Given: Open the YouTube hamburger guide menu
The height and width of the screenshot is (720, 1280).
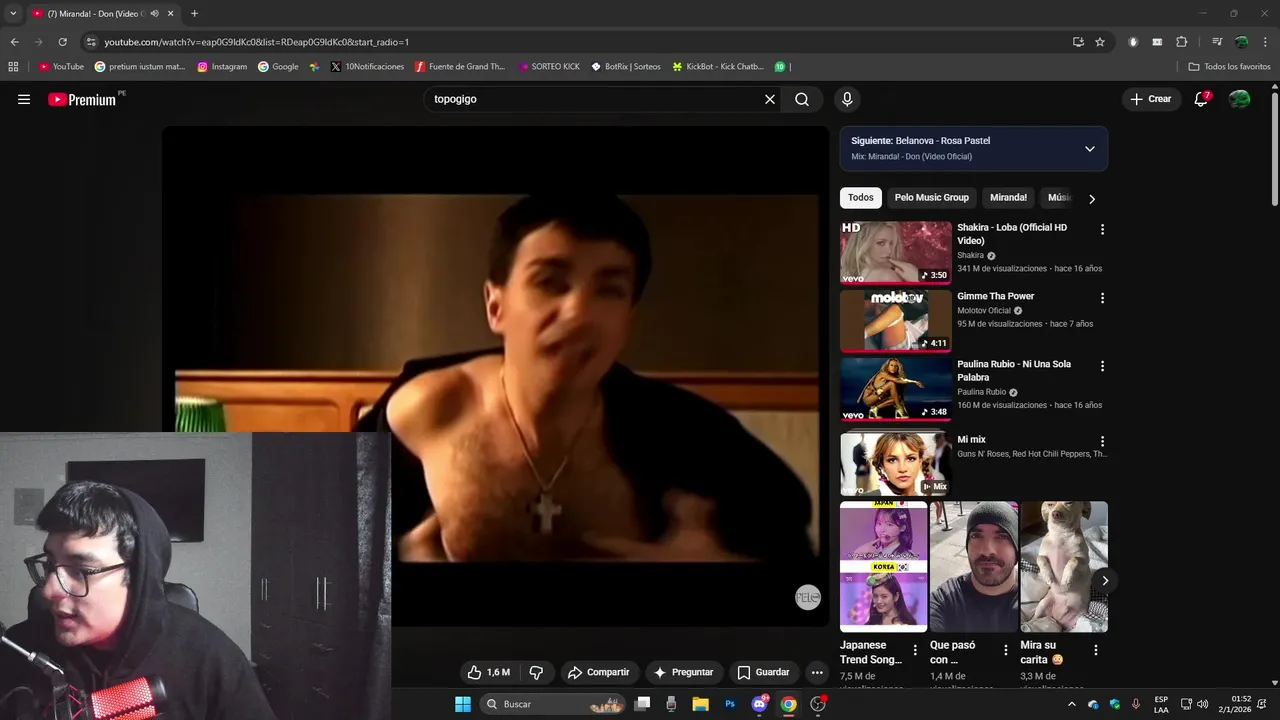Looking at the screenshot, I should pyautogui.click(x=24, y=99).
